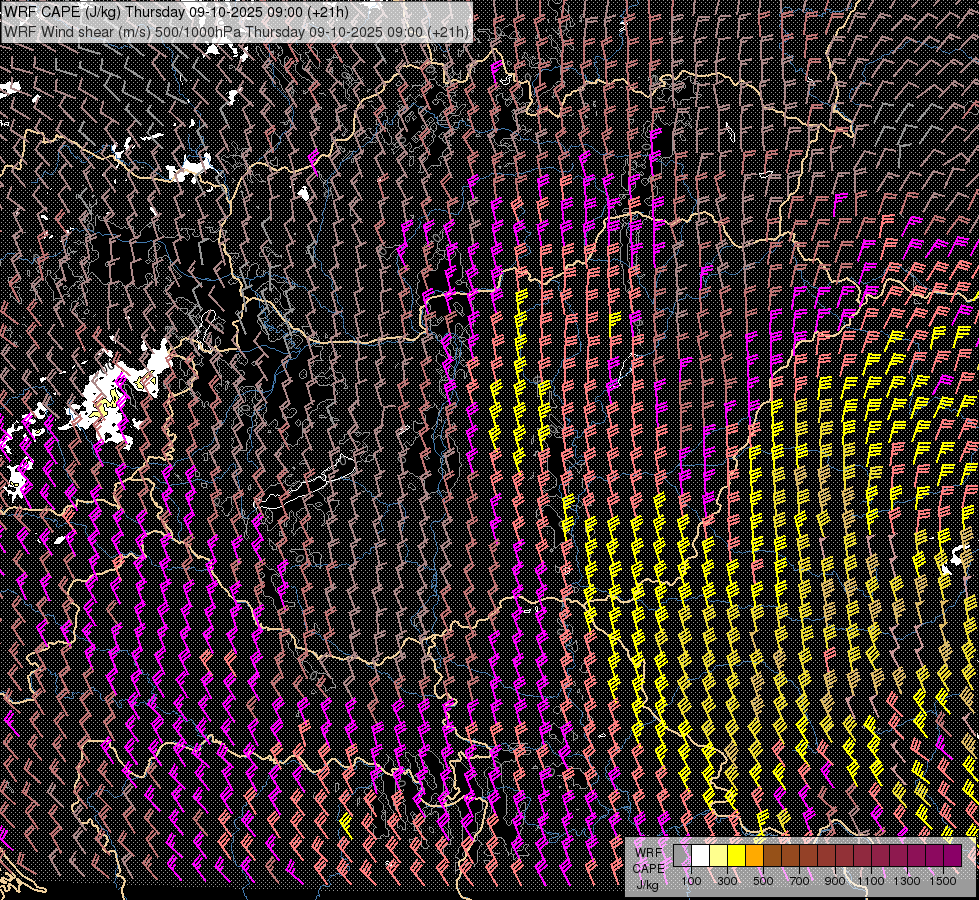This screenshot has width=979, height=900.
Task: Click the bright yellow CAPE legend swatch
Action: point(736,856)
